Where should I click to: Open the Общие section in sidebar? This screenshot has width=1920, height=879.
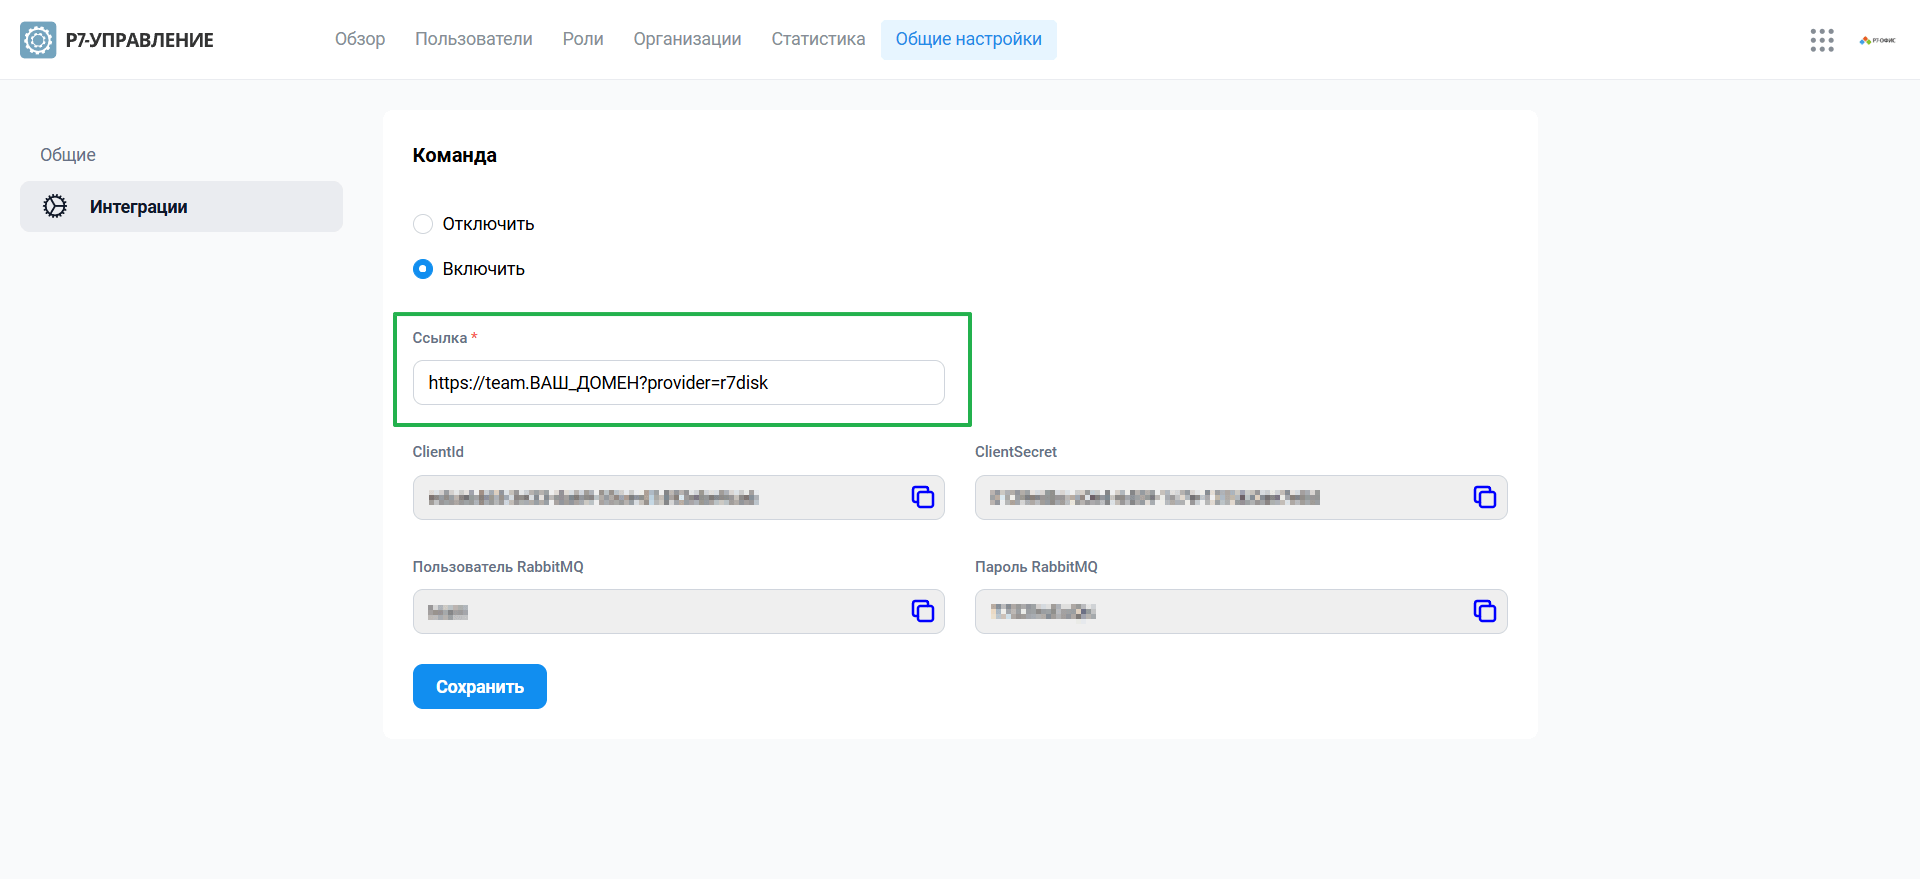pyautogui.click(x=68, y=155)
